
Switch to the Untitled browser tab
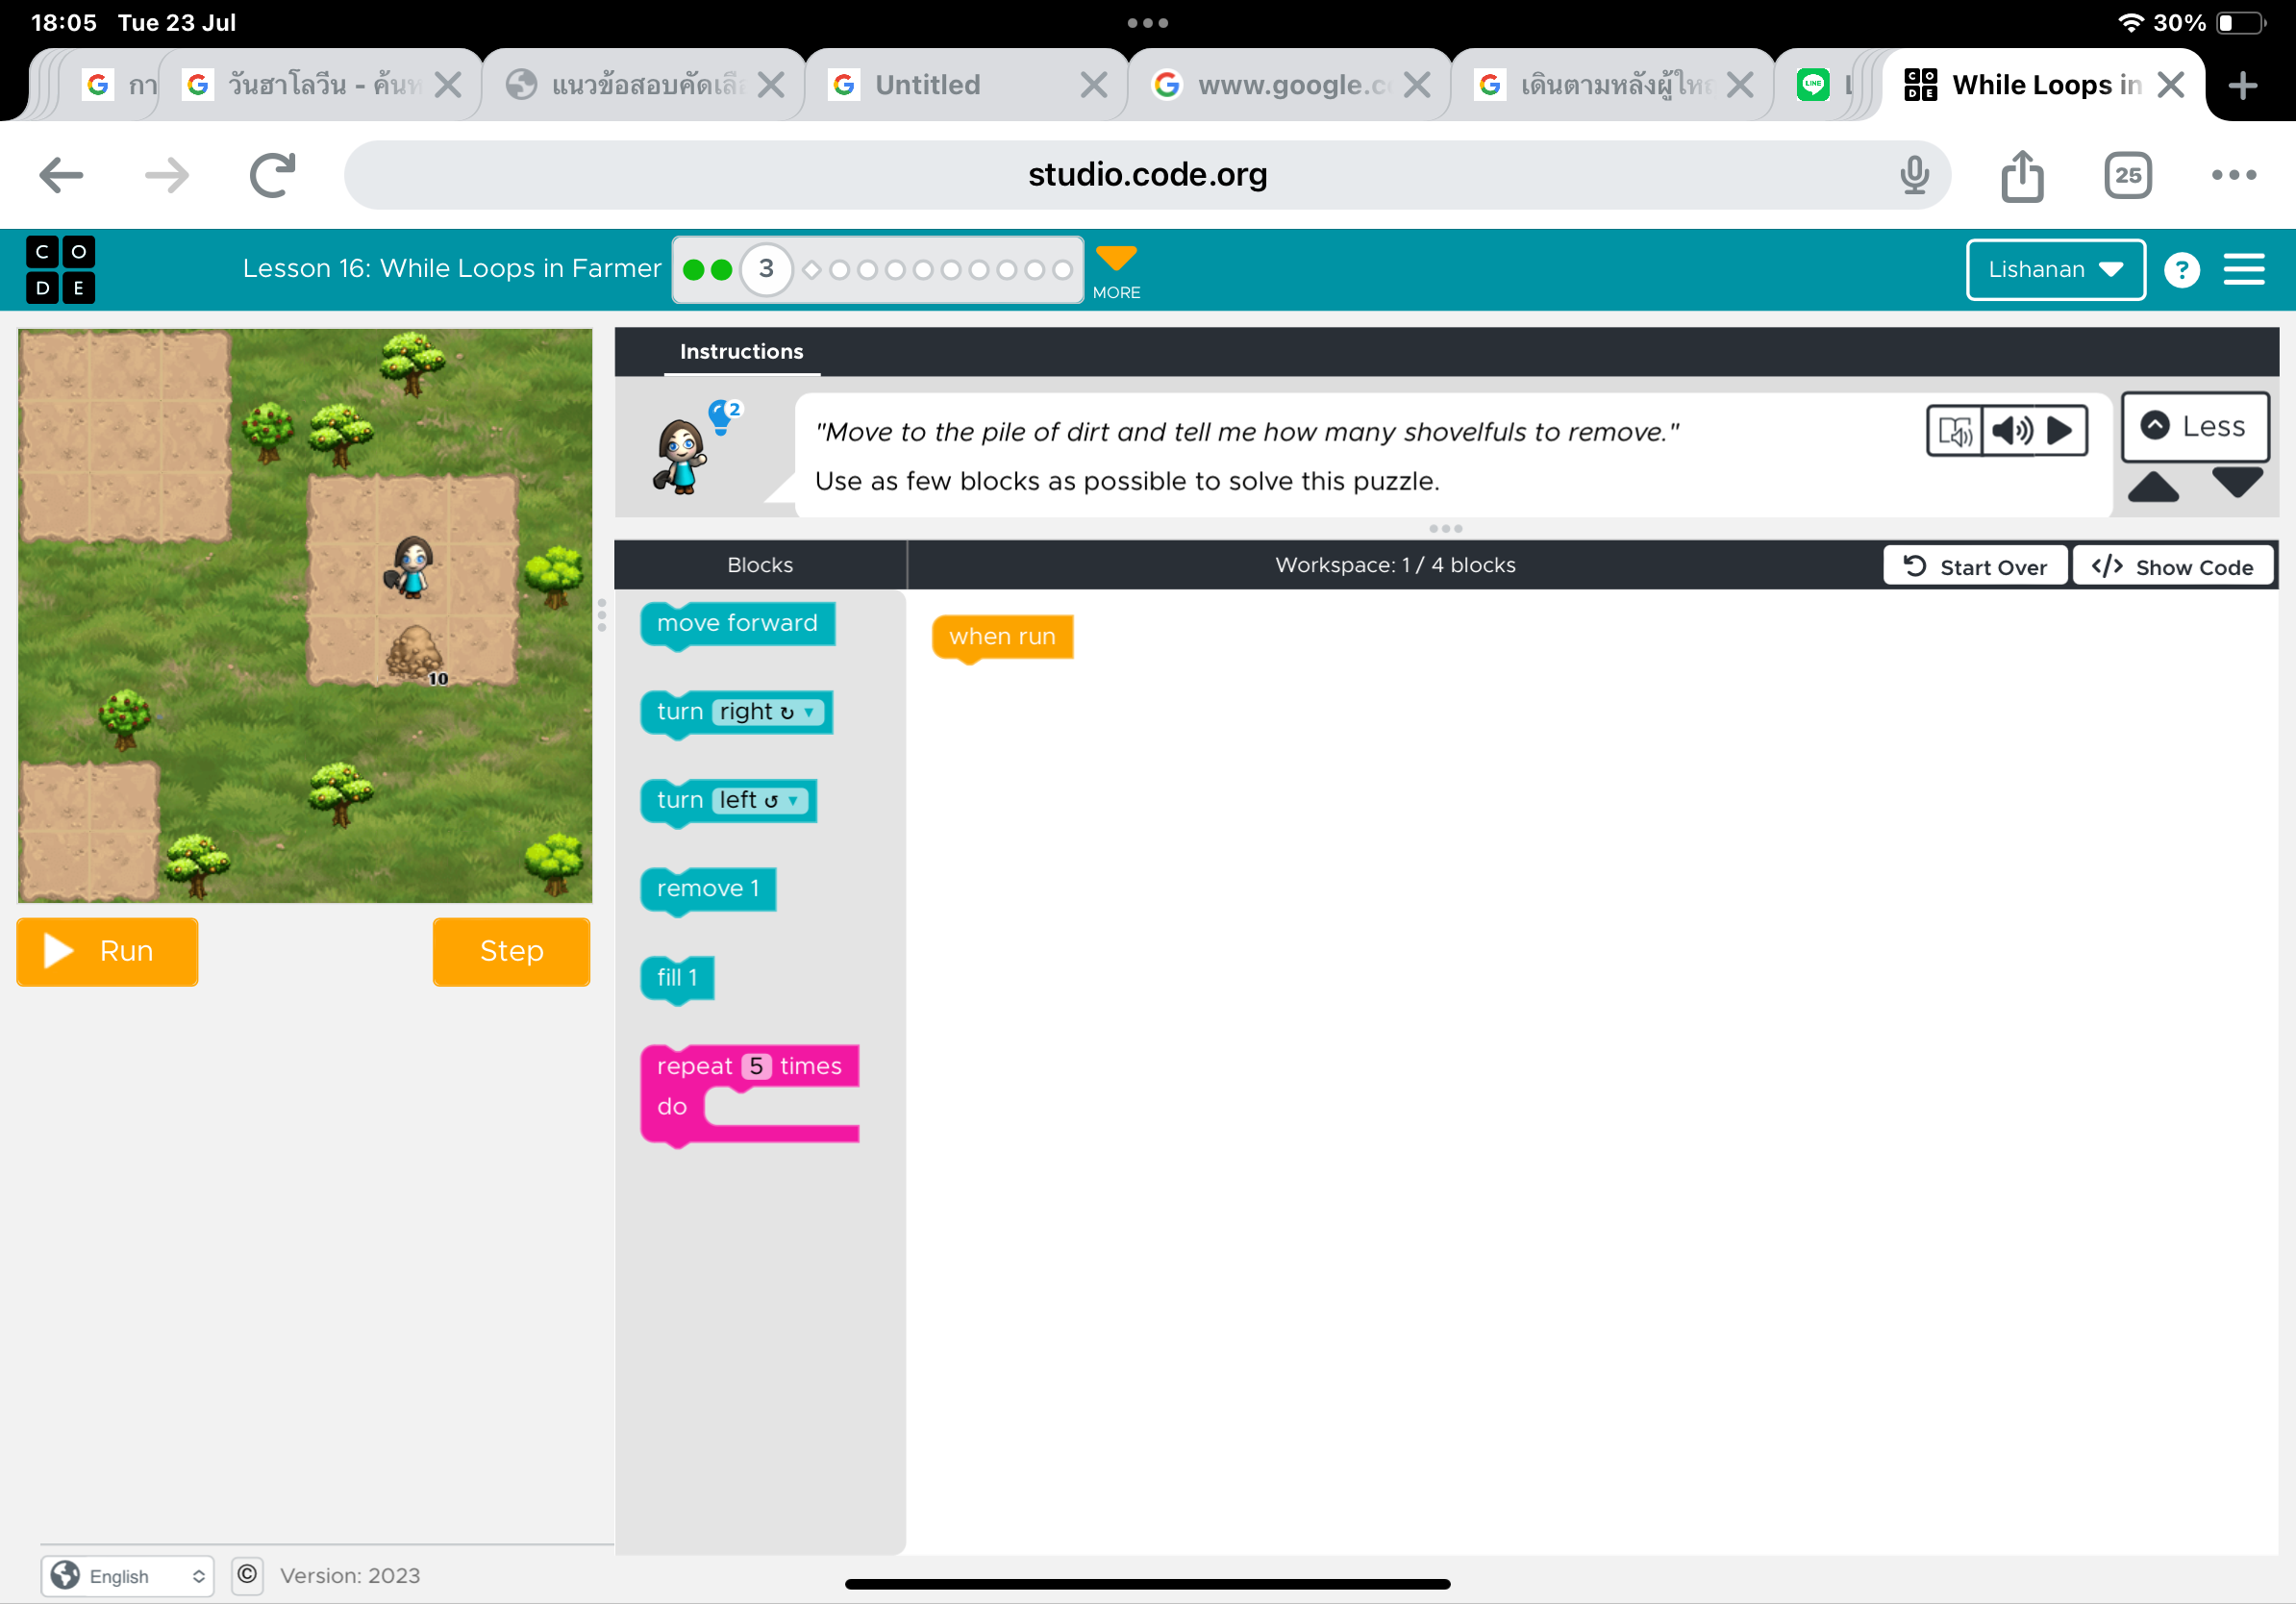(927, 85)
